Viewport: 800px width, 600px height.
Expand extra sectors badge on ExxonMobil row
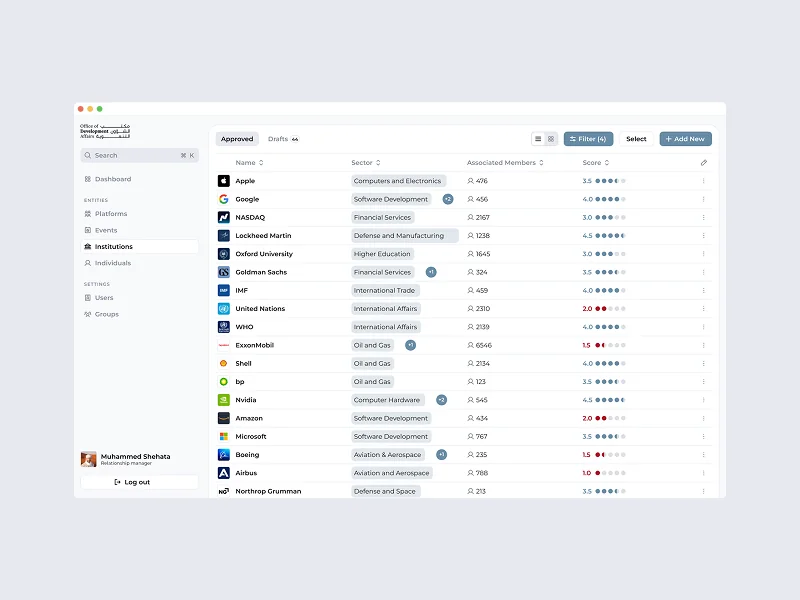[411, 345]
